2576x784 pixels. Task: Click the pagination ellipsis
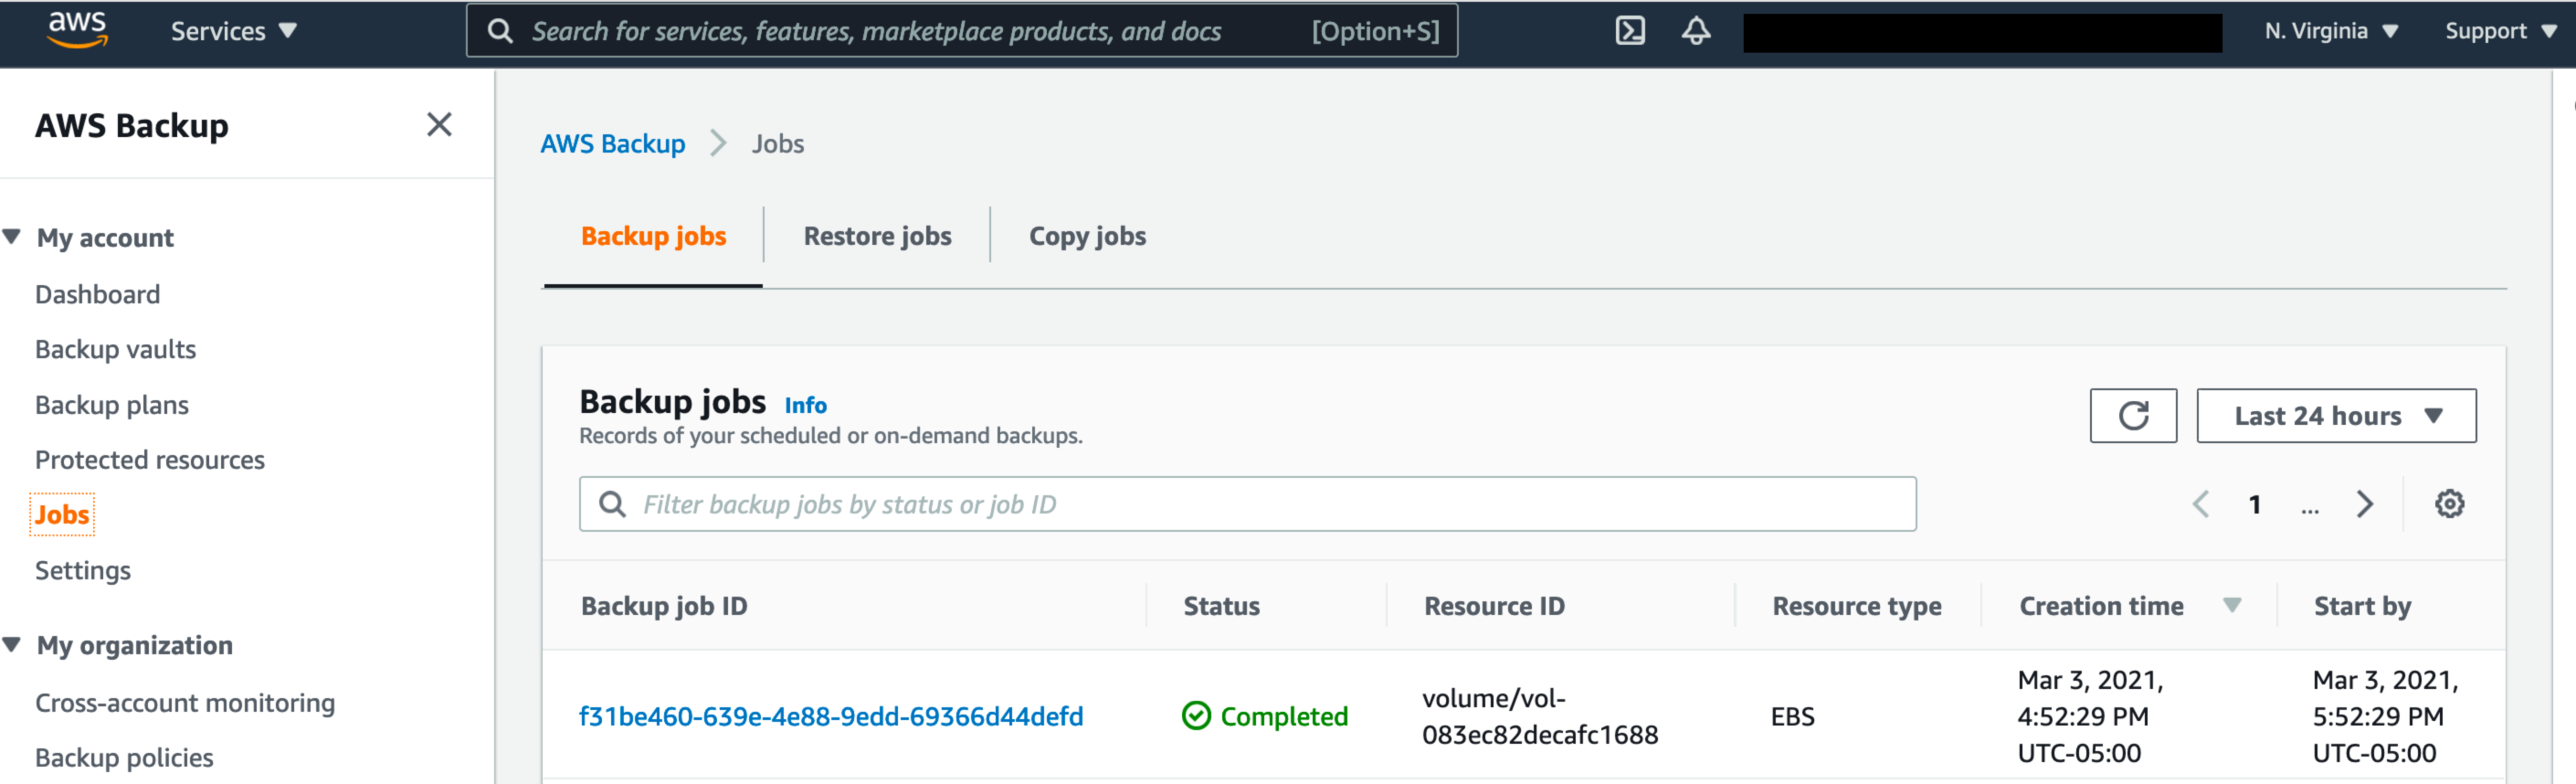pyautogui.click(x=2309, y=508)
